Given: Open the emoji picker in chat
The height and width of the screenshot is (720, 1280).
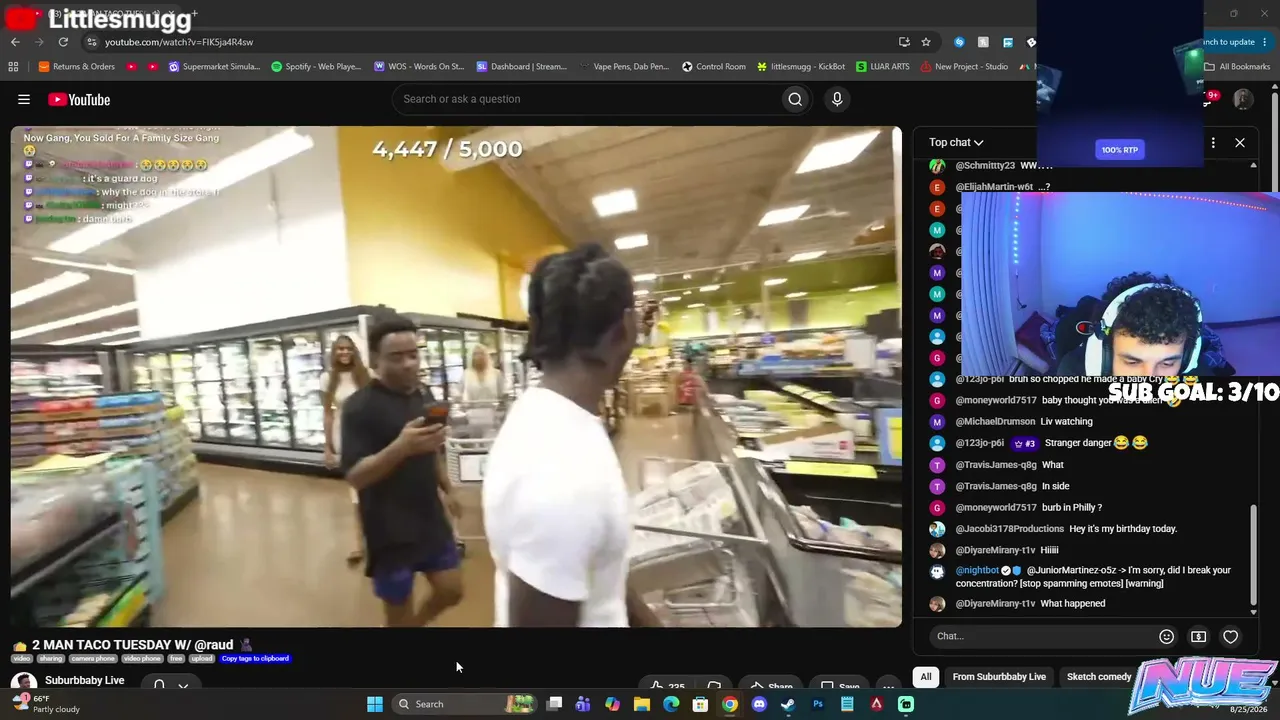Looking at the screenshot, I should pos(1166,636).
